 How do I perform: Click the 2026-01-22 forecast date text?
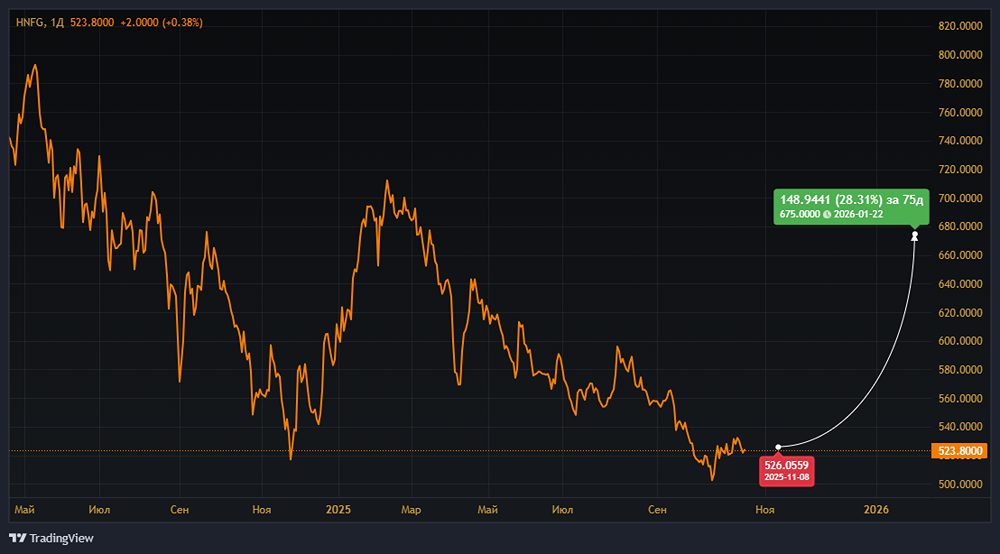[x=858, y=214]
